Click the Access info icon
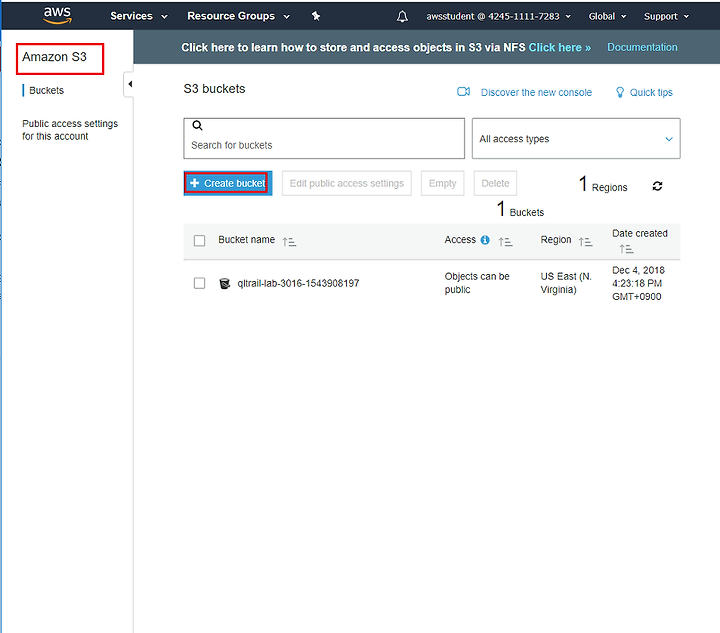The height and width of the screenshot is (633, 720). coord(485,240)
